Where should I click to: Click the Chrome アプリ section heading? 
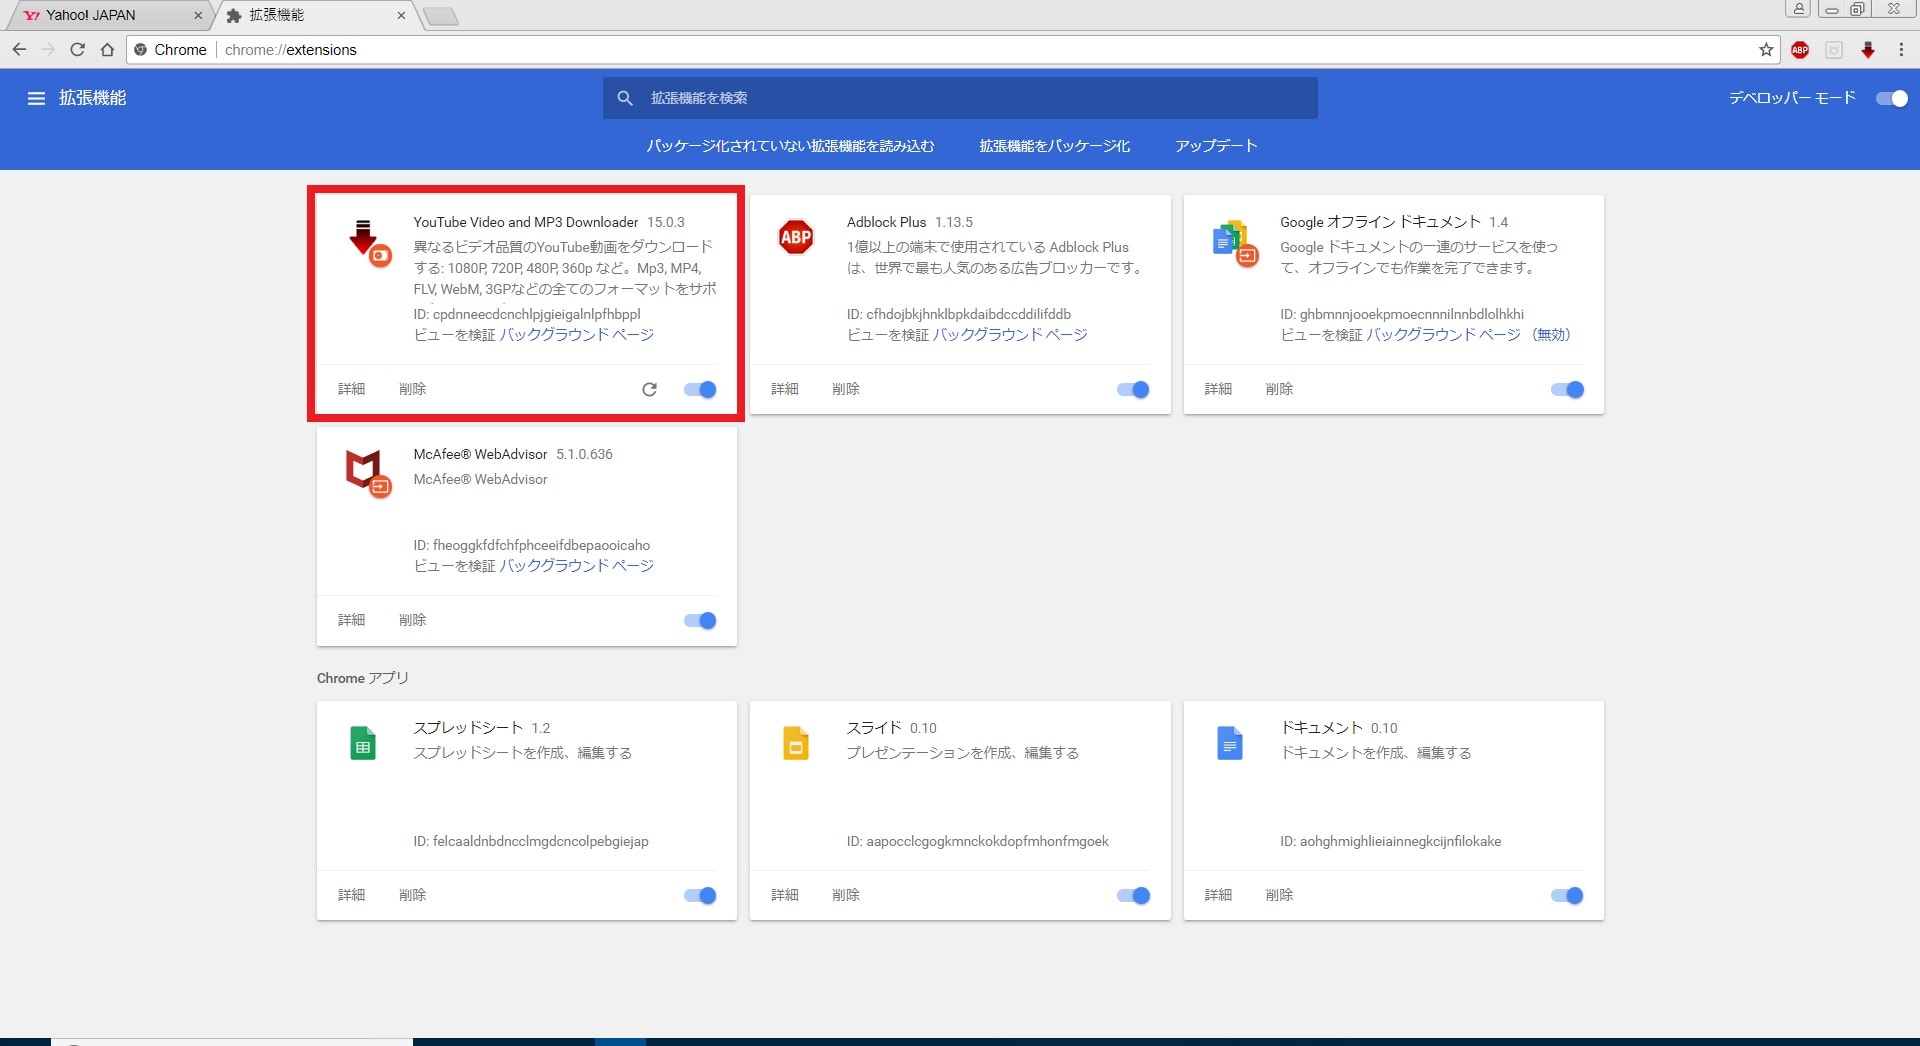tap(363, 678)
